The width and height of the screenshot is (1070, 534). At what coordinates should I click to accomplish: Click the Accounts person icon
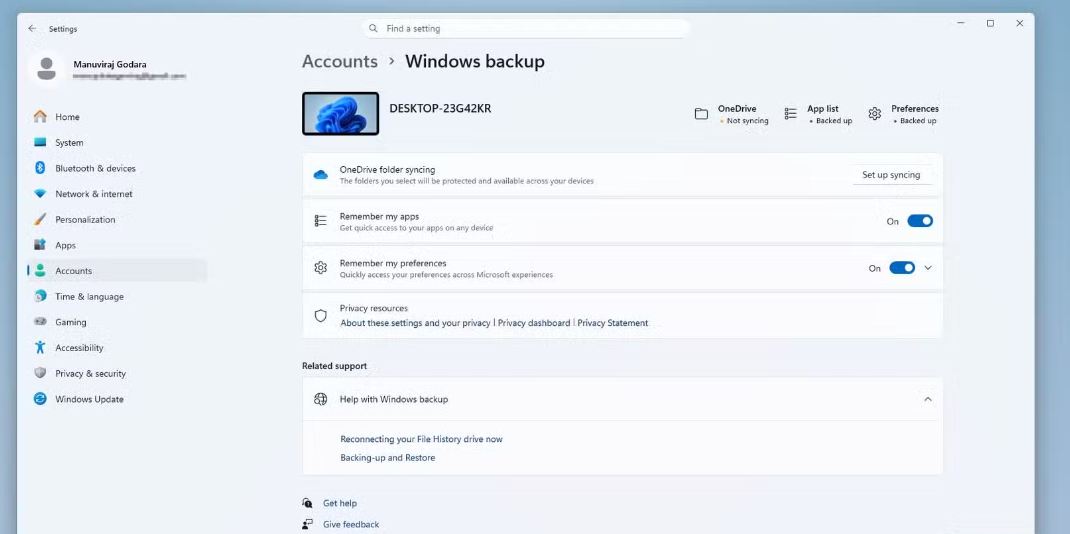(40, 271)
